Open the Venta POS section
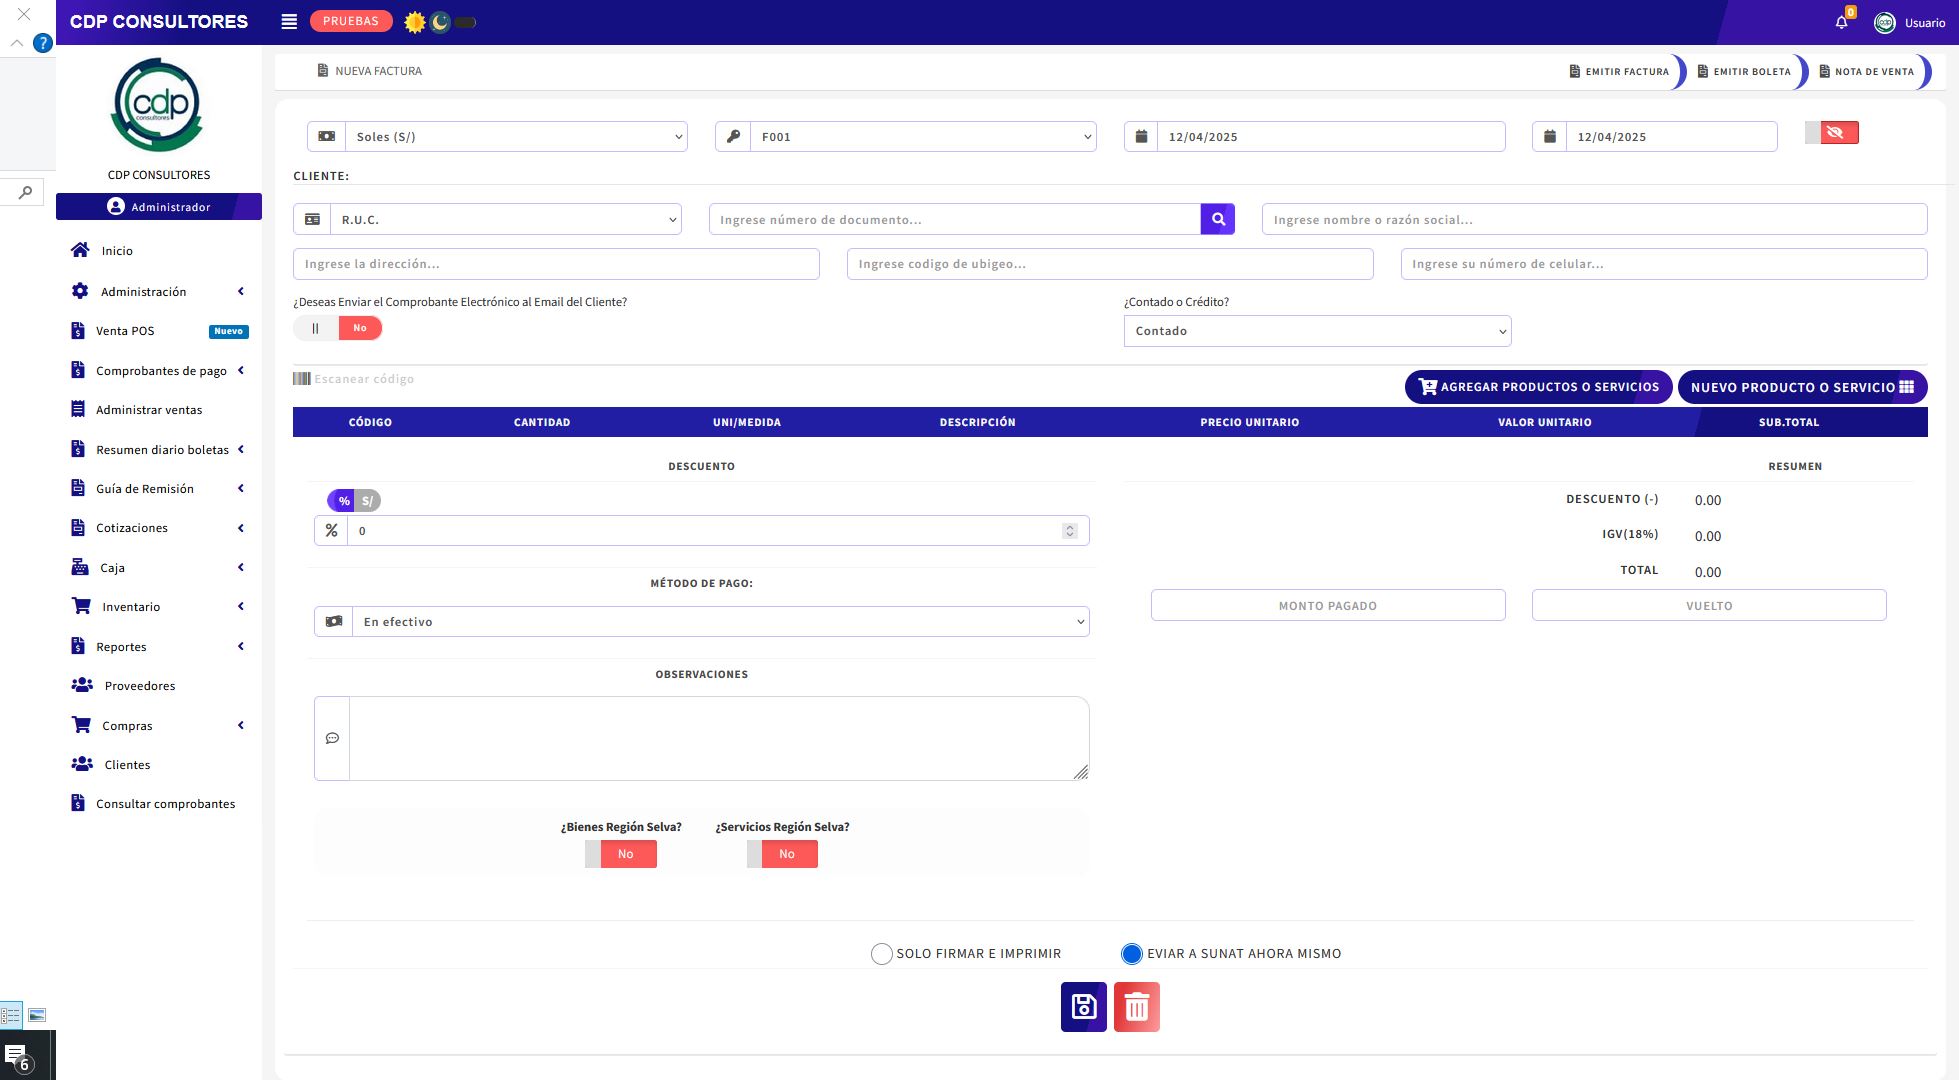The image size is (1959, 1080). pyautogui.click(x=124, y=330)
